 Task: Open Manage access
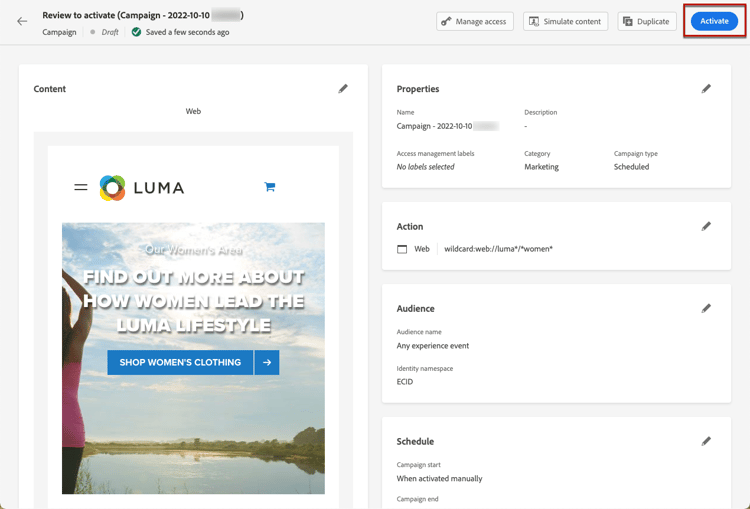click(474, 22)
